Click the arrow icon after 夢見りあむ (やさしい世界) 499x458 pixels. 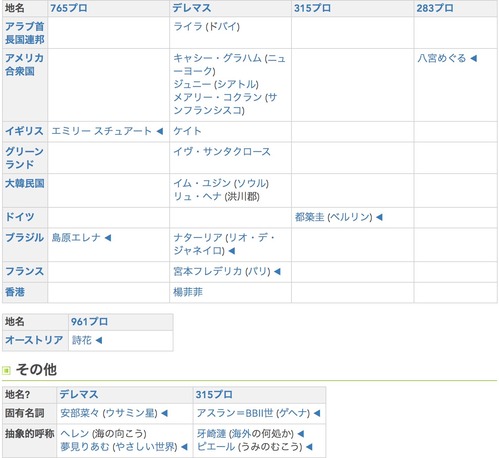click(x=184, y=447)
